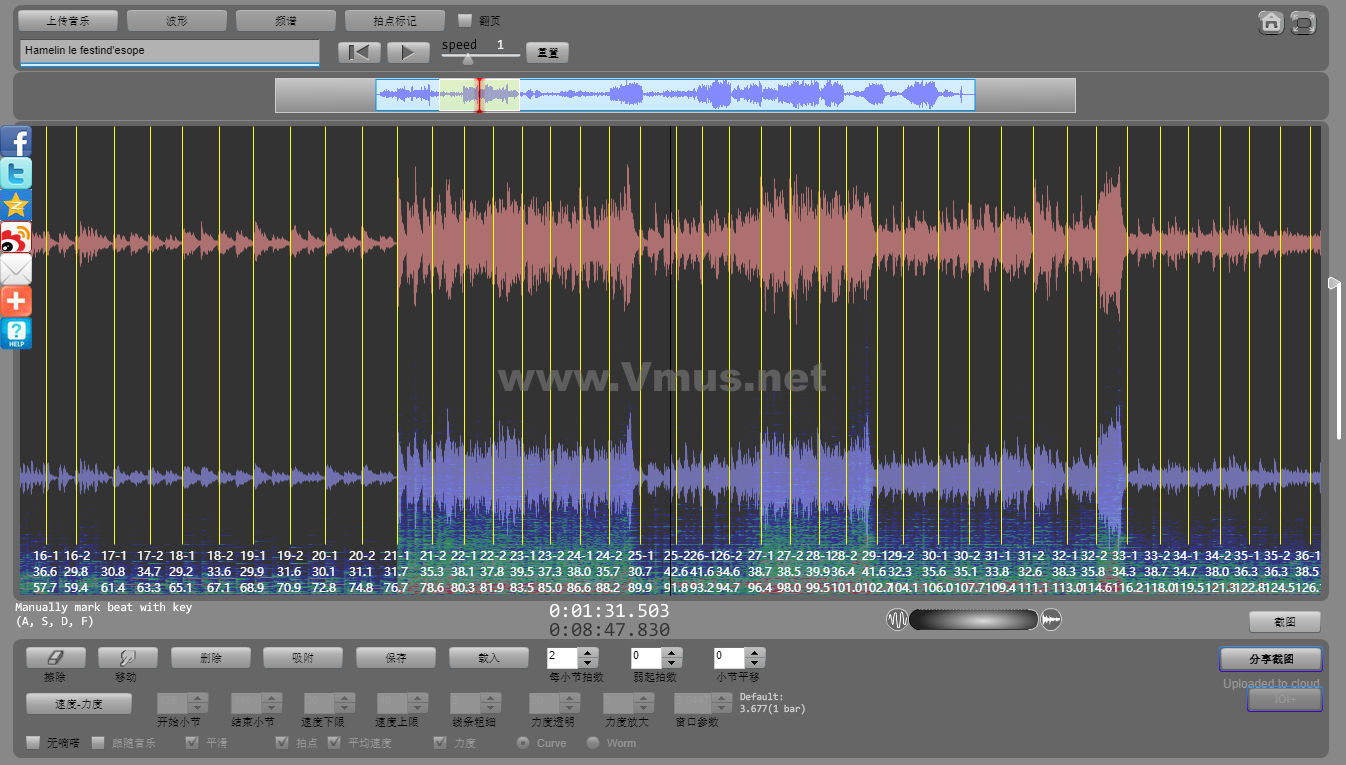Viewport: 1346px width, 765px height.
Task: Click the IOI+ button
Action: point(1285,699)
